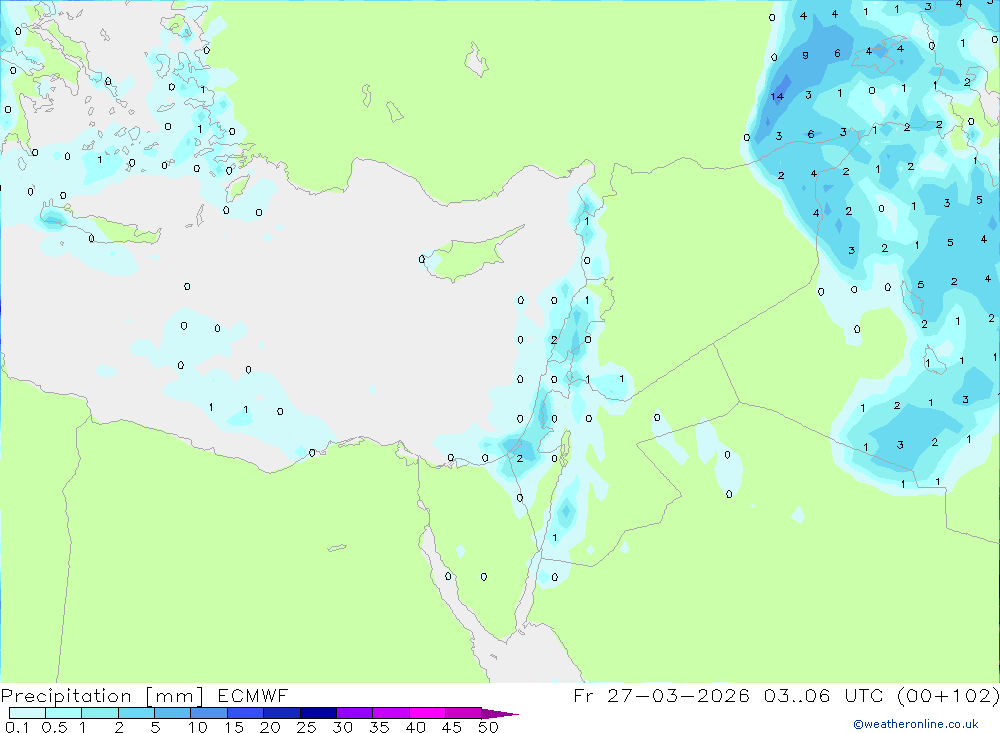This screenshot has height=733, width=1000.
Task: Click the '9' precipitation value on map
Action: (805, 56)
